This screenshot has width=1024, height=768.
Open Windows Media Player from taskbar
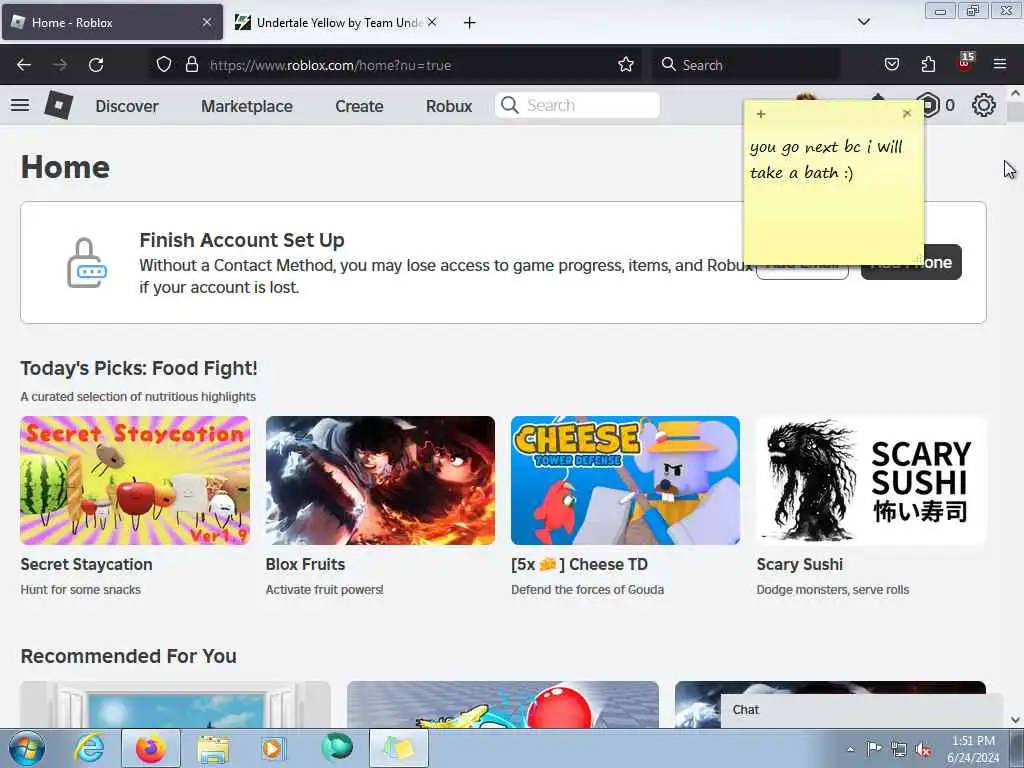point(272,748)
